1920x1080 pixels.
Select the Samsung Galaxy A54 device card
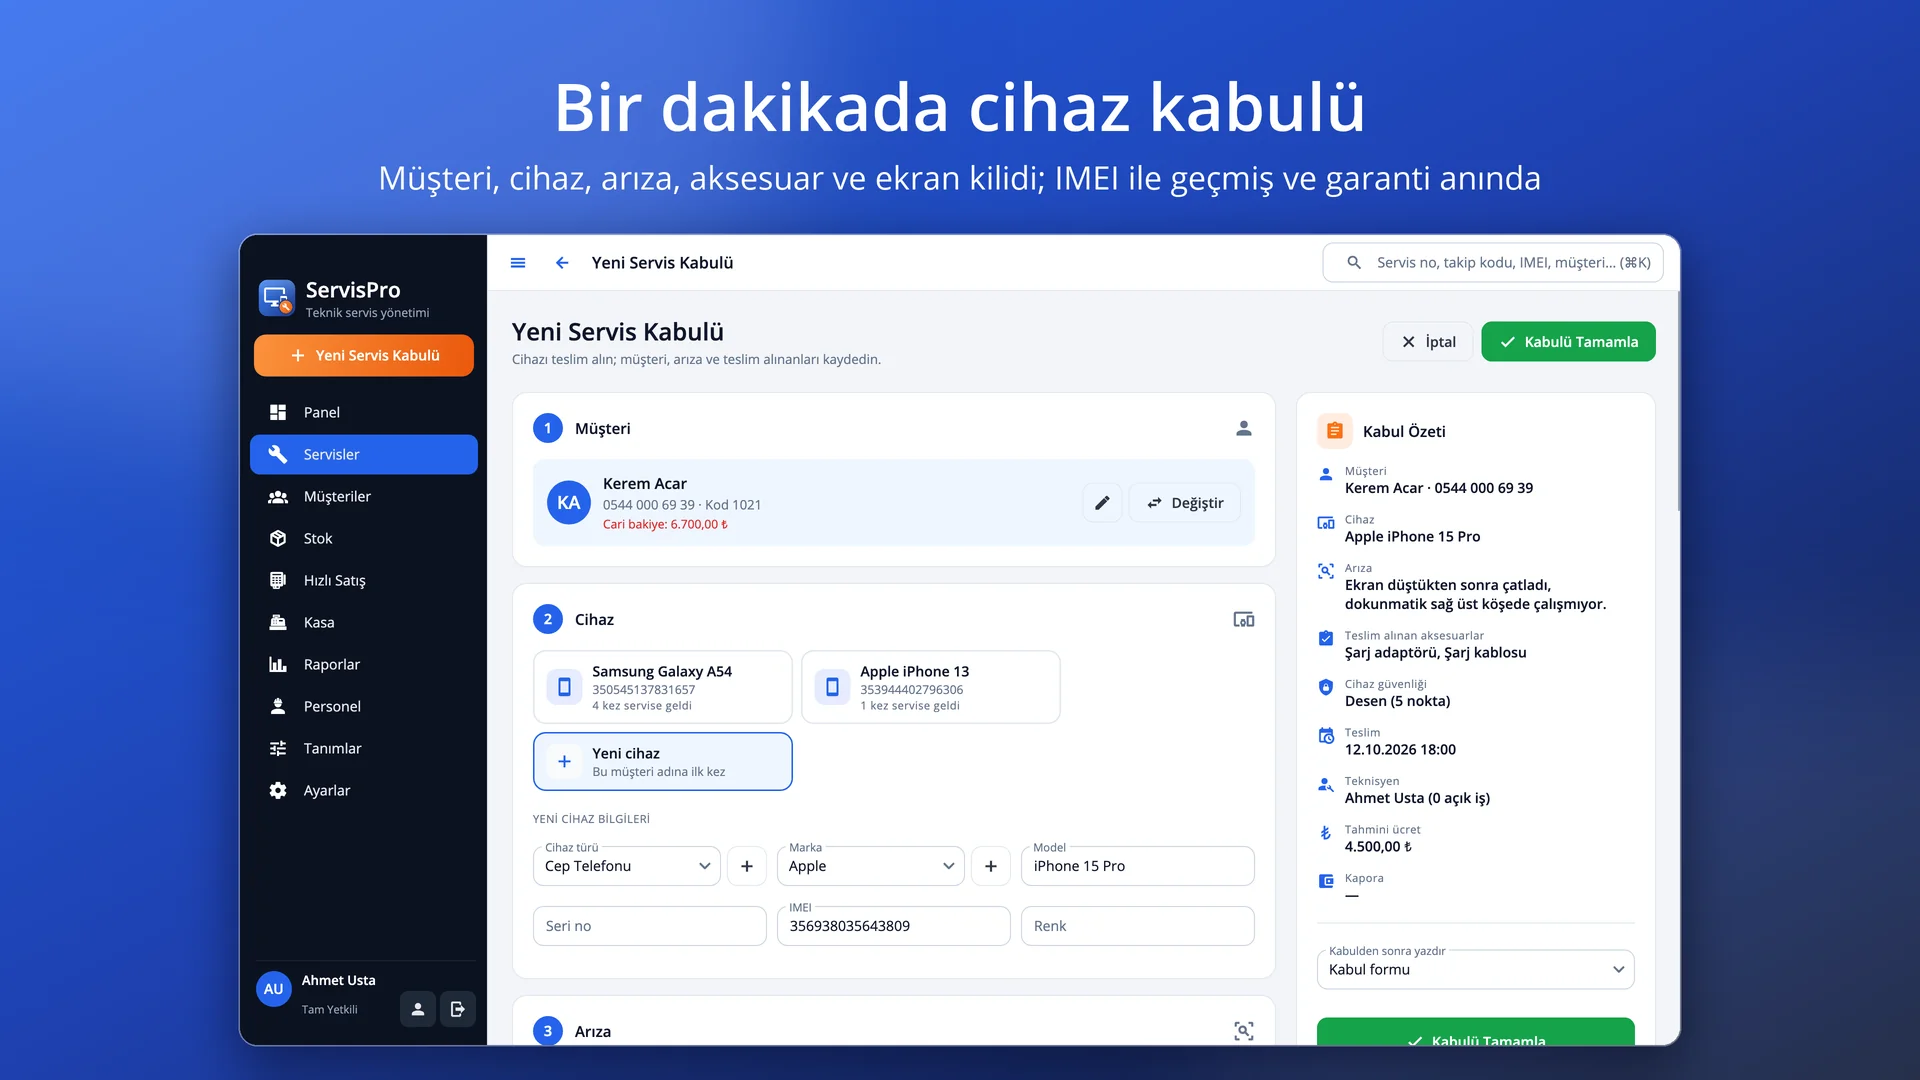(663, 687)
